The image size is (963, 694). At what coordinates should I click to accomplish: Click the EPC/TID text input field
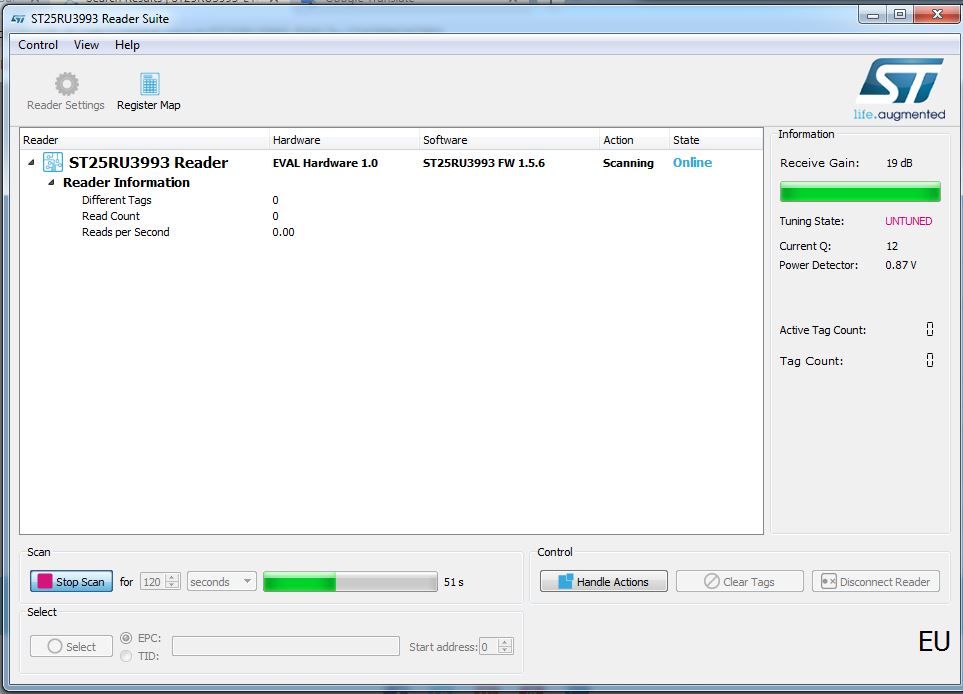(286, 646)
